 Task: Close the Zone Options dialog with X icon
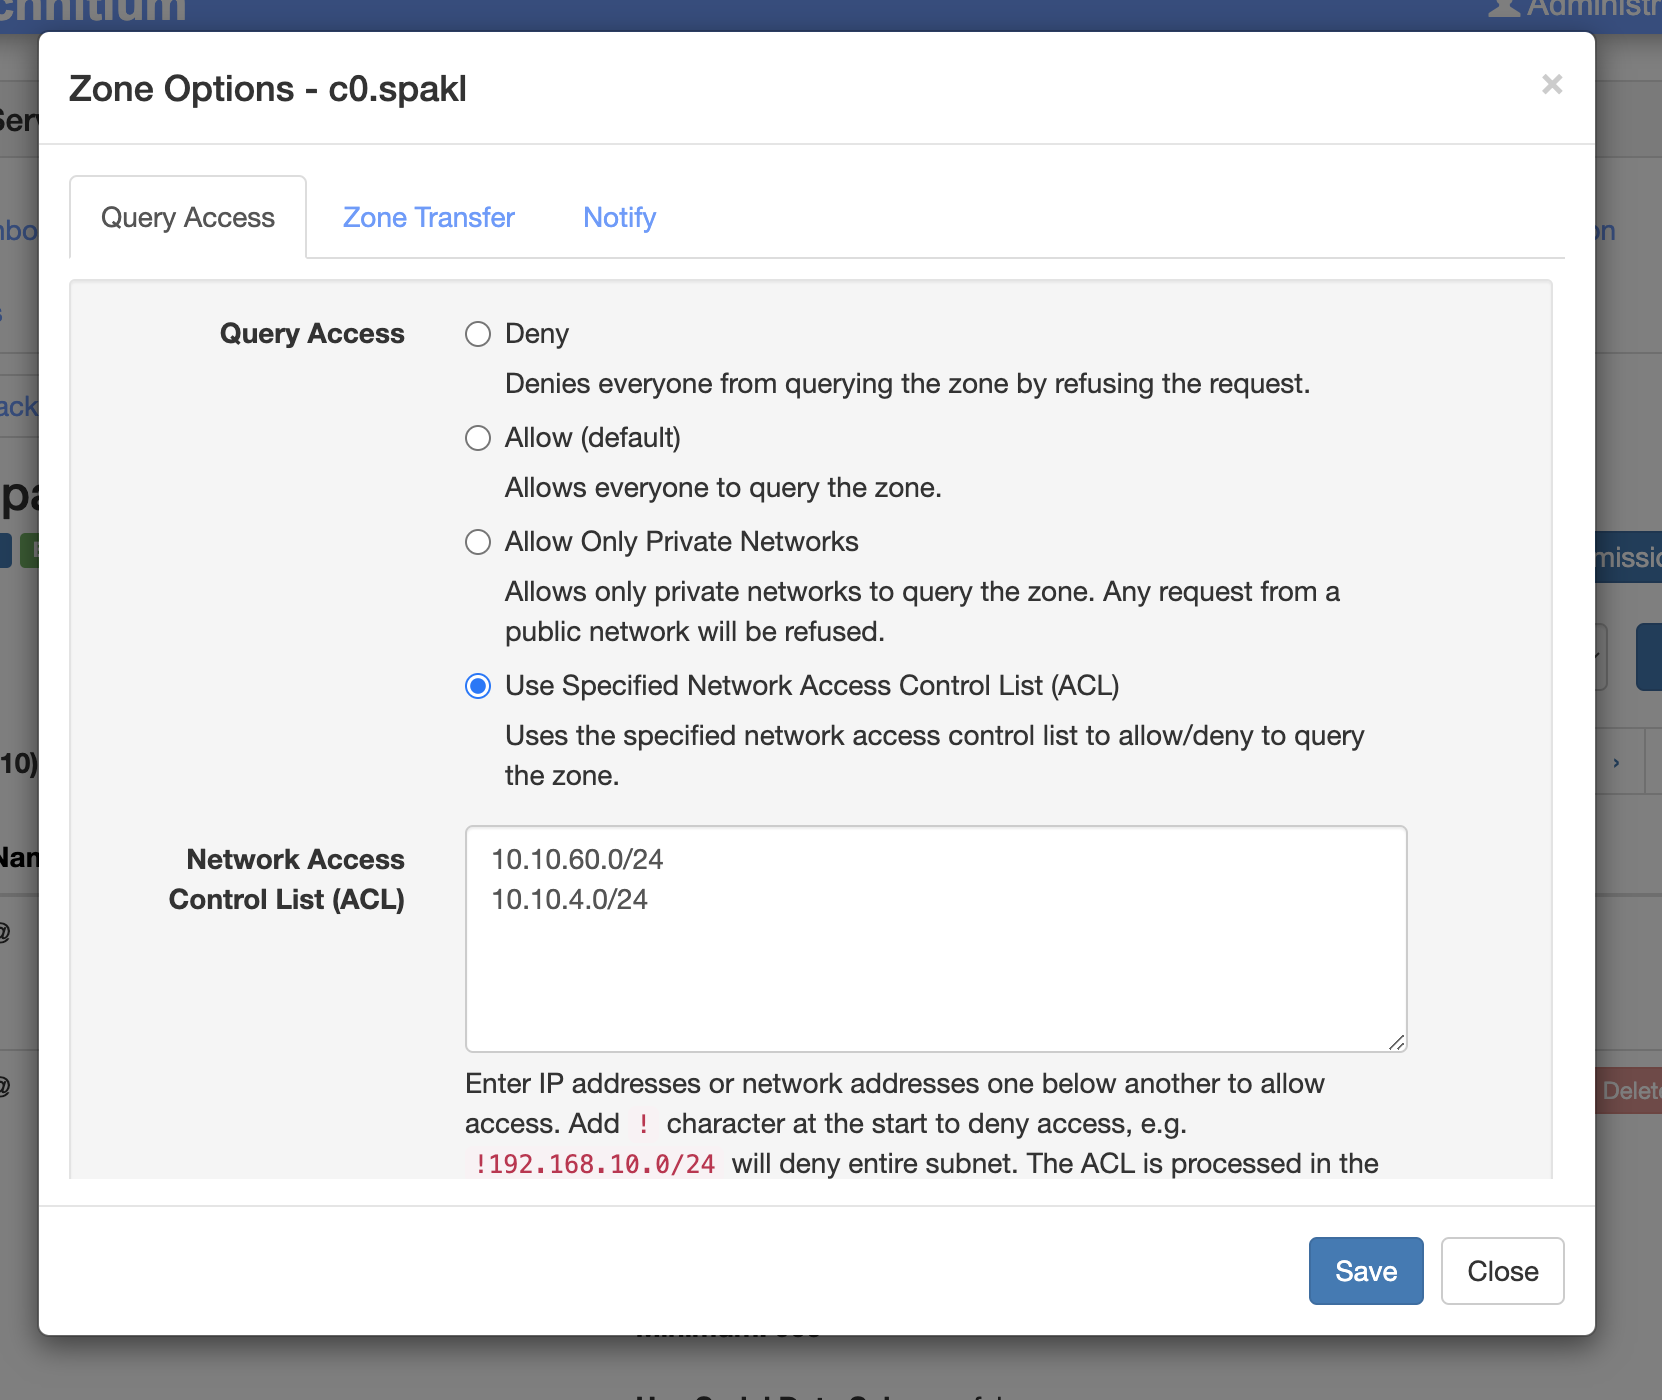1551,85
